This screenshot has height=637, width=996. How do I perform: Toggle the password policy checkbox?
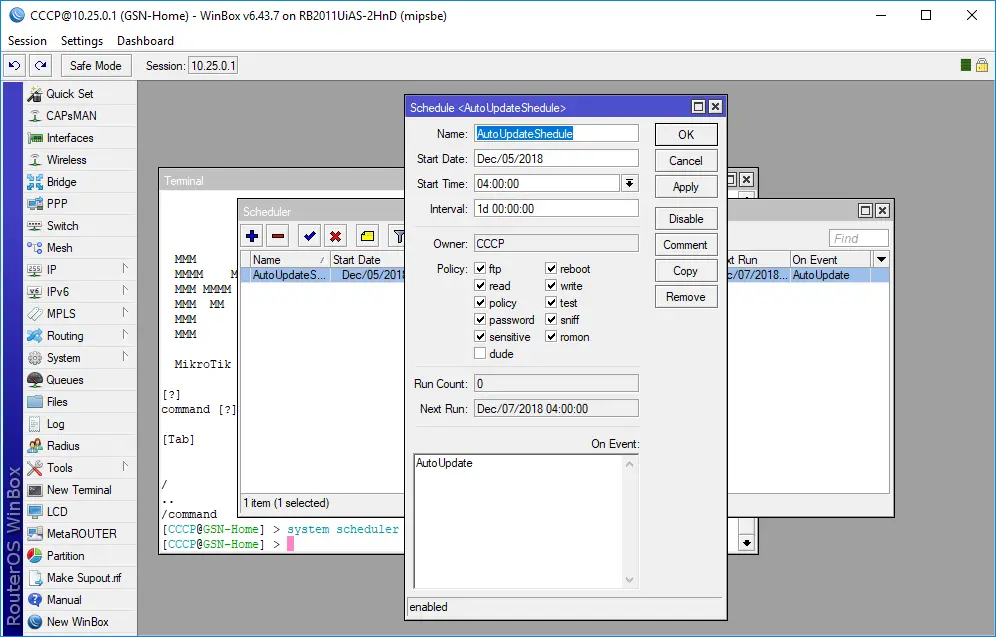[x=480, y=319]
